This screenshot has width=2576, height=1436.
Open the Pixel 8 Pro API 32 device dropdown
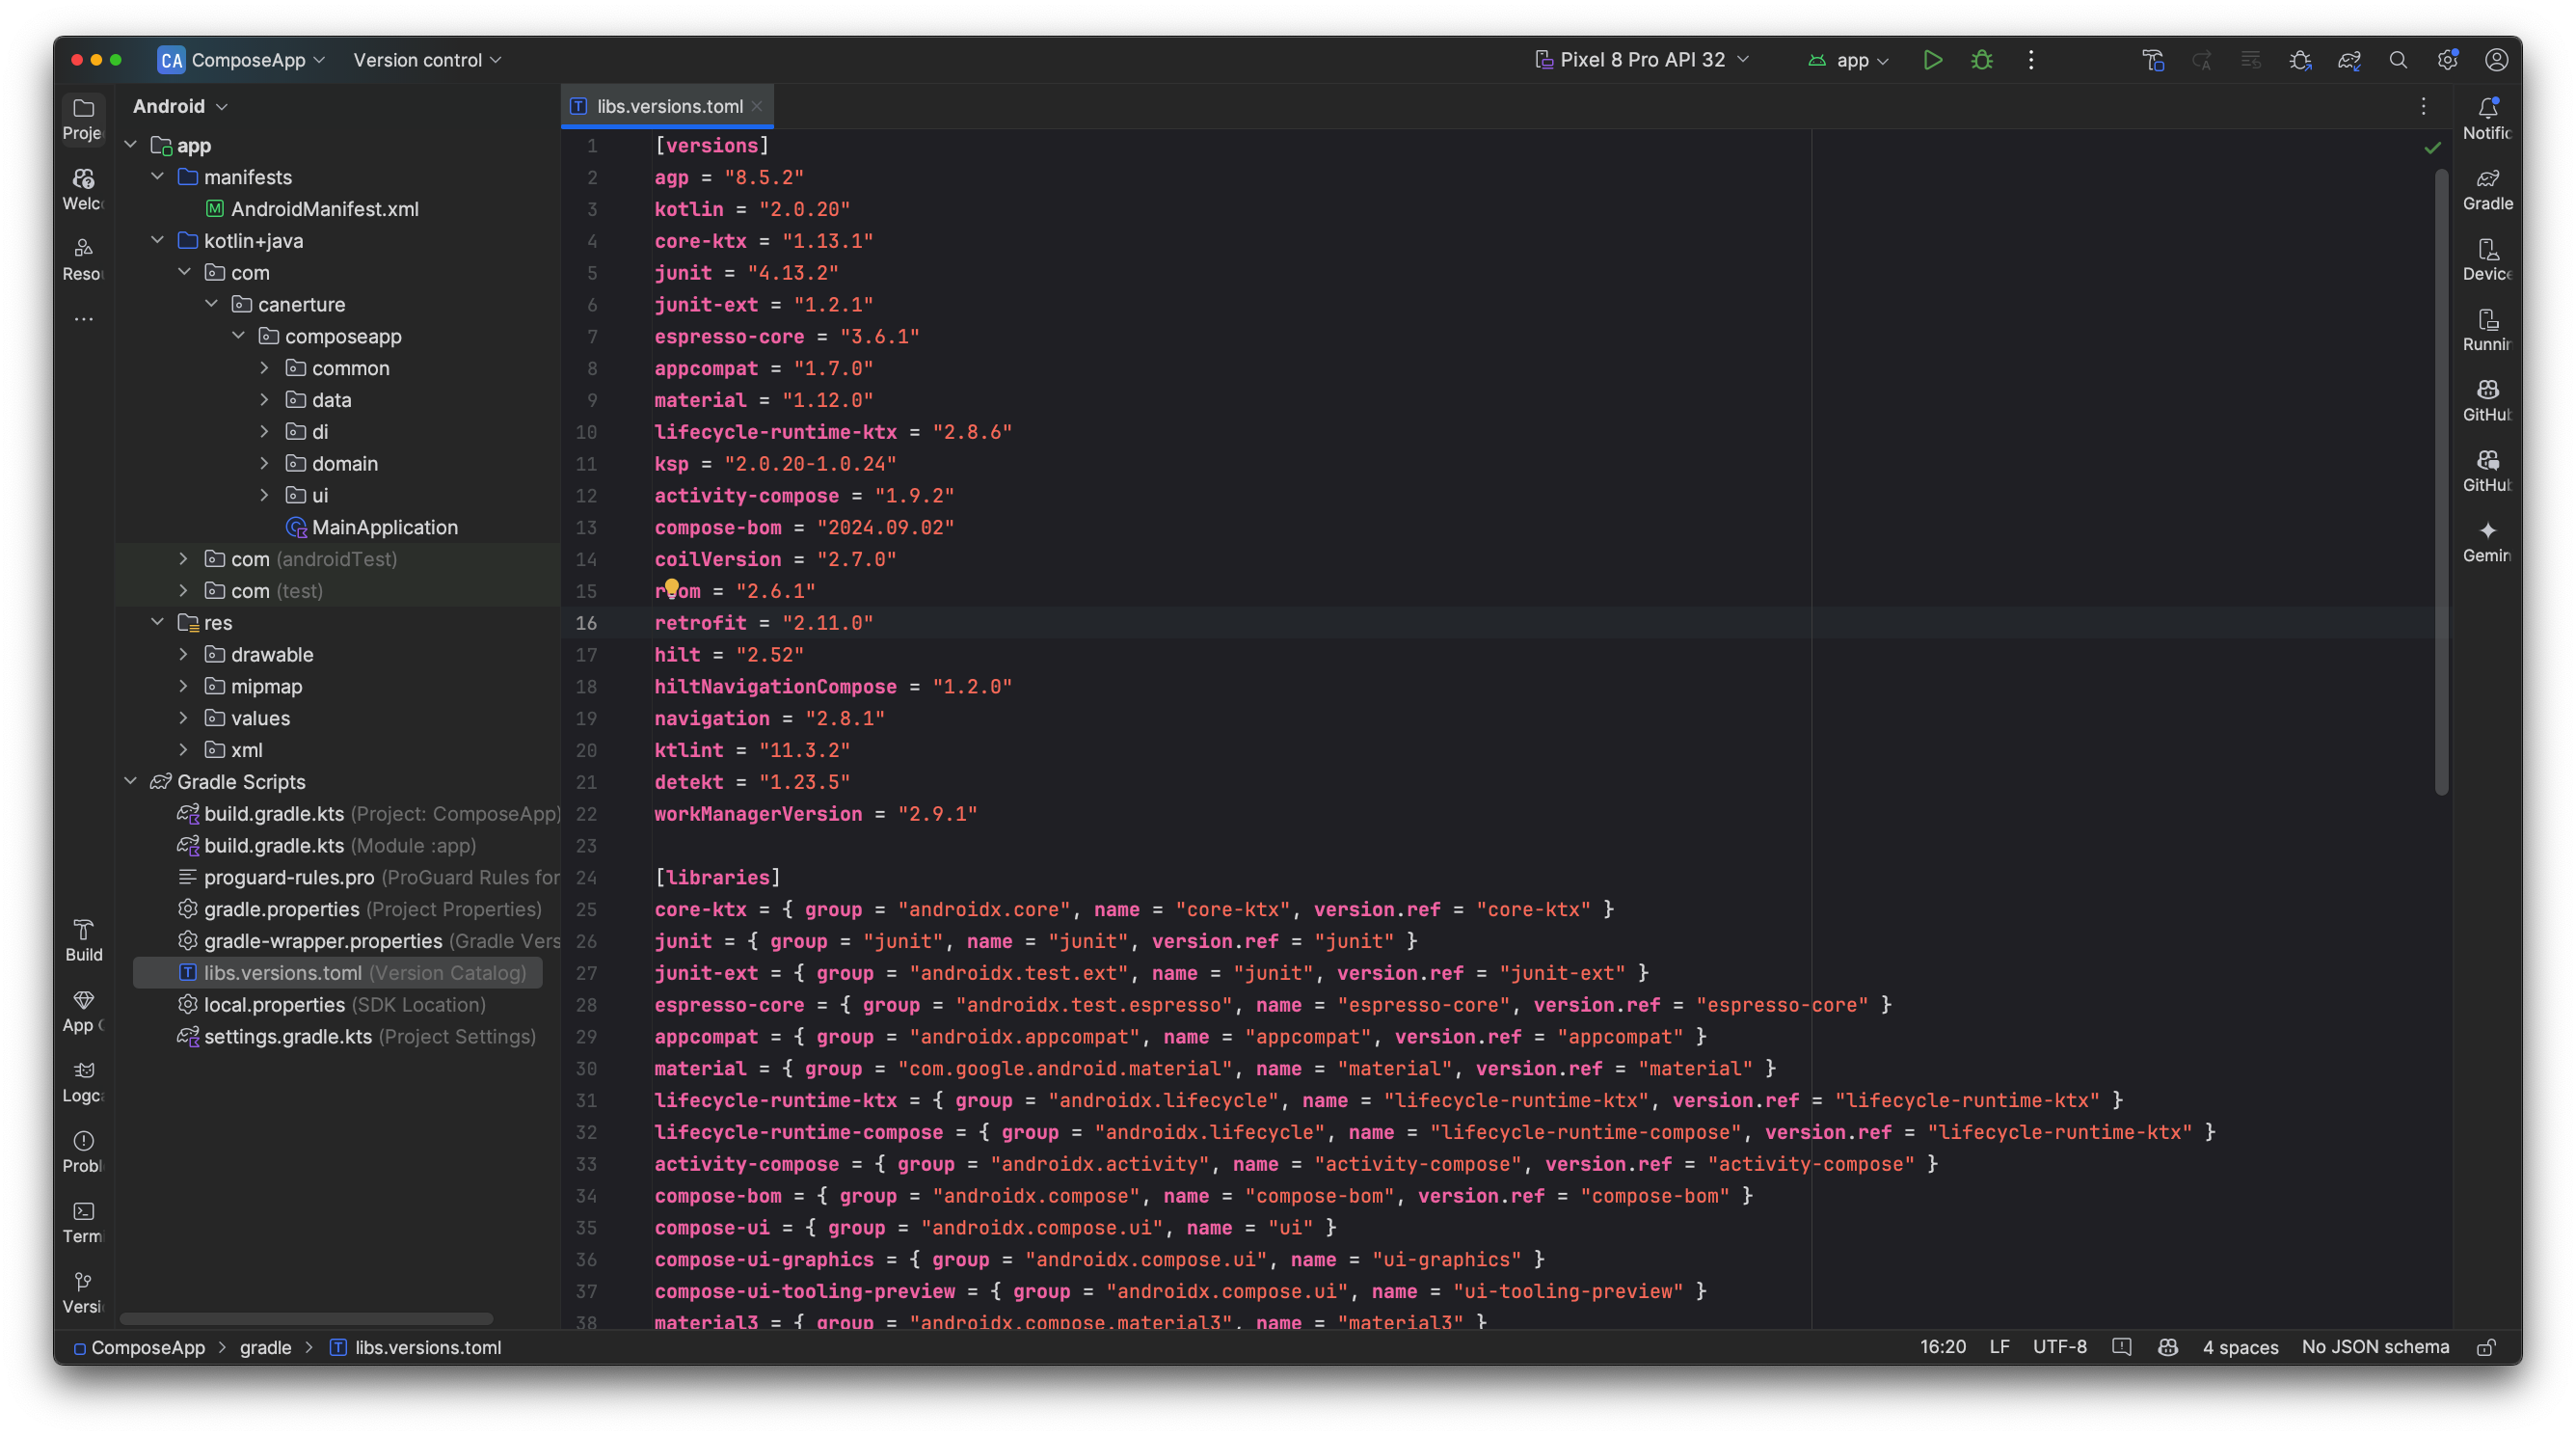click(x=1641, y=60)
